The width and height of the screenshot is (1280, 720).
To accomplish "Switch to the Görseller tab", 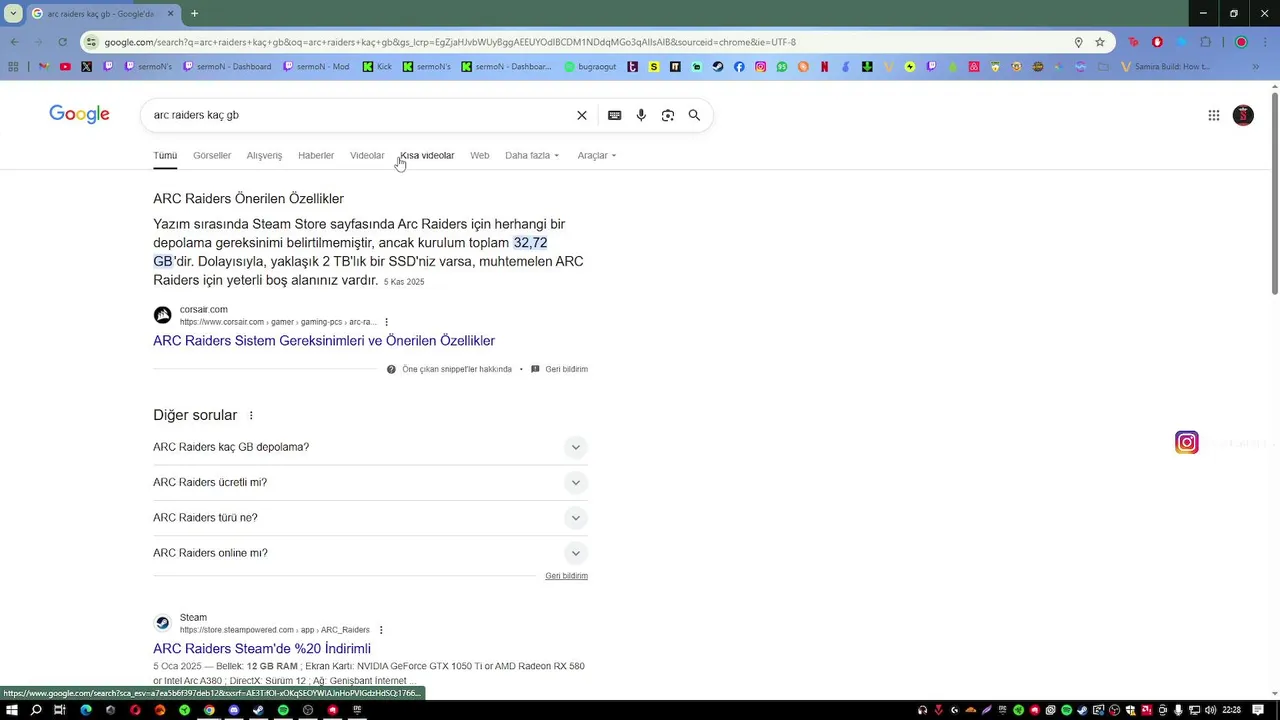I will click(x=212, y=155).
